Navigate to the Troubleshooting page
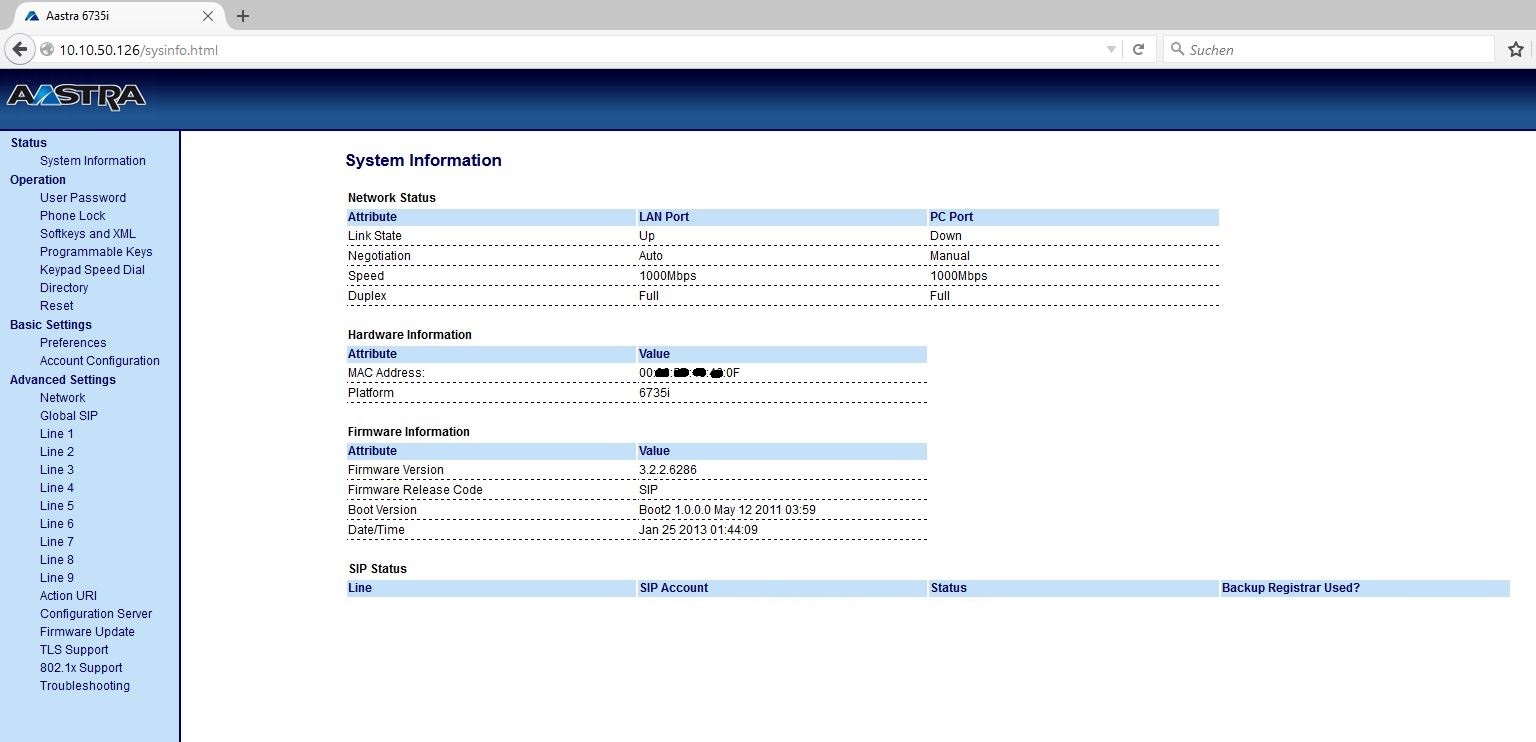 coord(84,686)
